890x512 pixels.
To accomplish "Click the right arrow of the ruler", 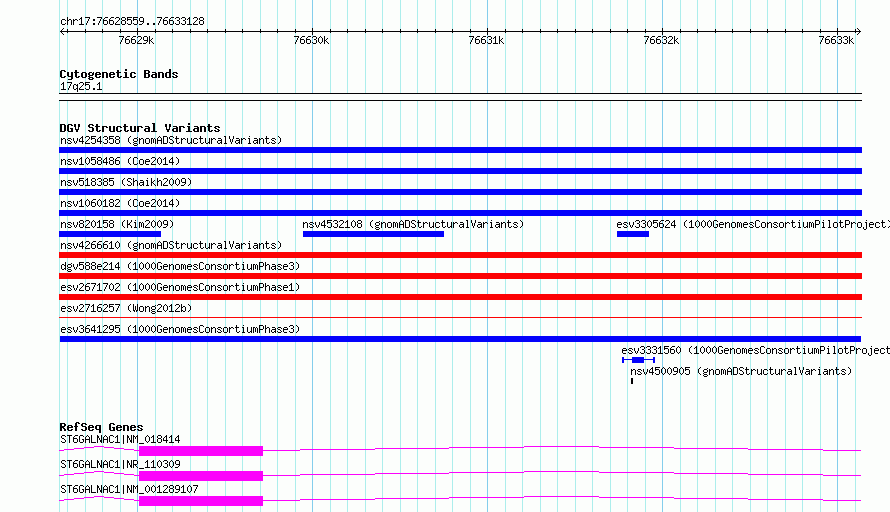I will pyautogui.click(x=858, y=31).
